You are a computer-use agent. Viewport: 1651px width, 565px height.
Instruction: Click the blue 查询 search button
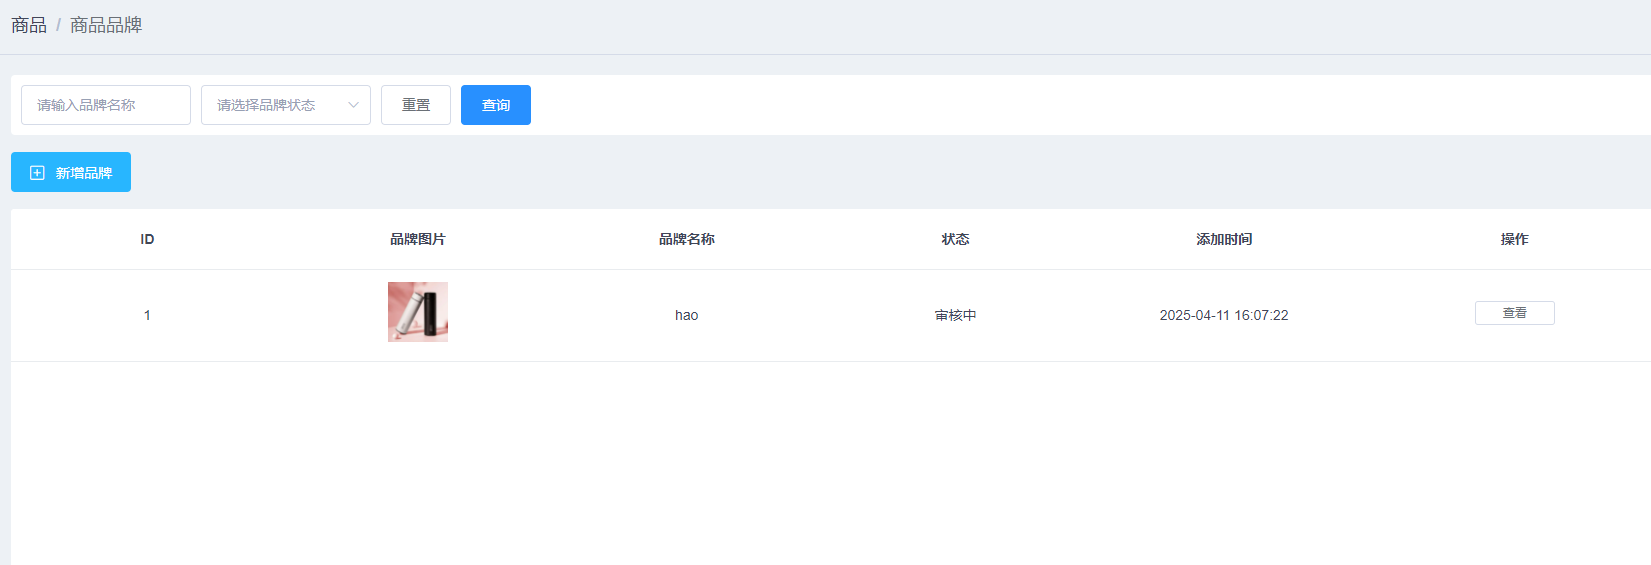(x=496, y=105)
